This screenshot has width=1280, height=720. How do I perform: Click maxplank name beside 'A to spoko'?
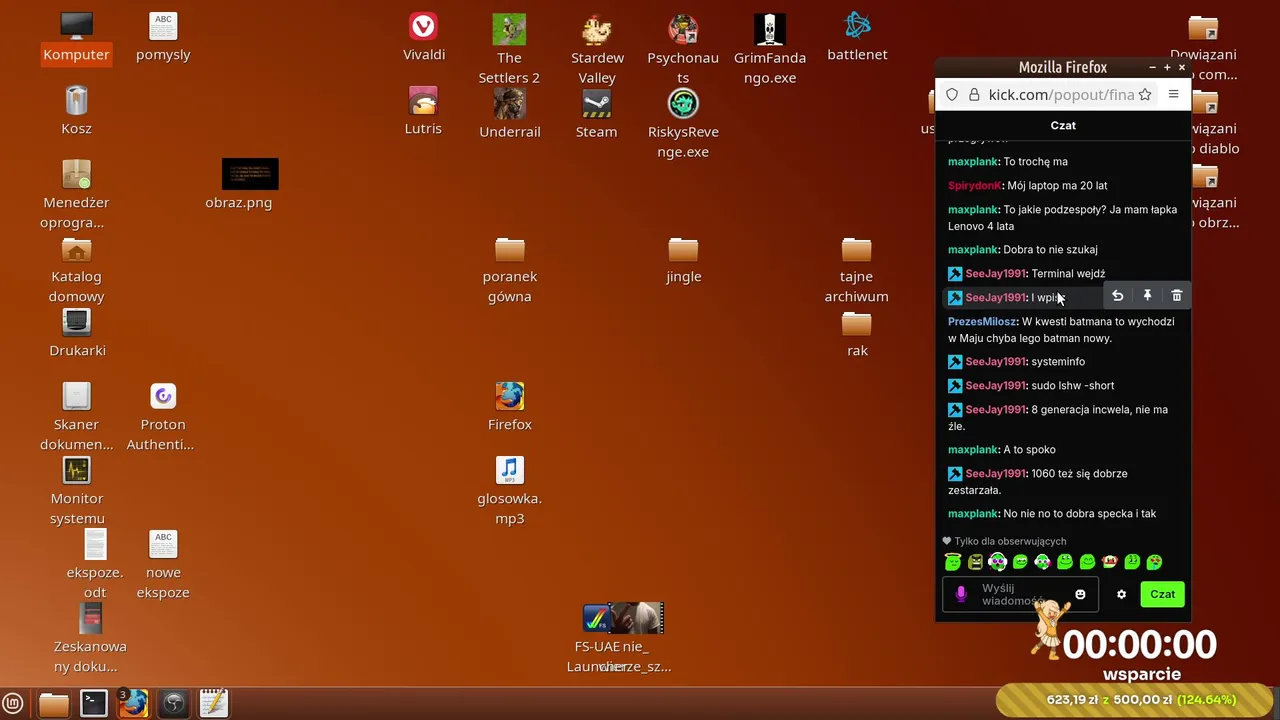point(973,450)
